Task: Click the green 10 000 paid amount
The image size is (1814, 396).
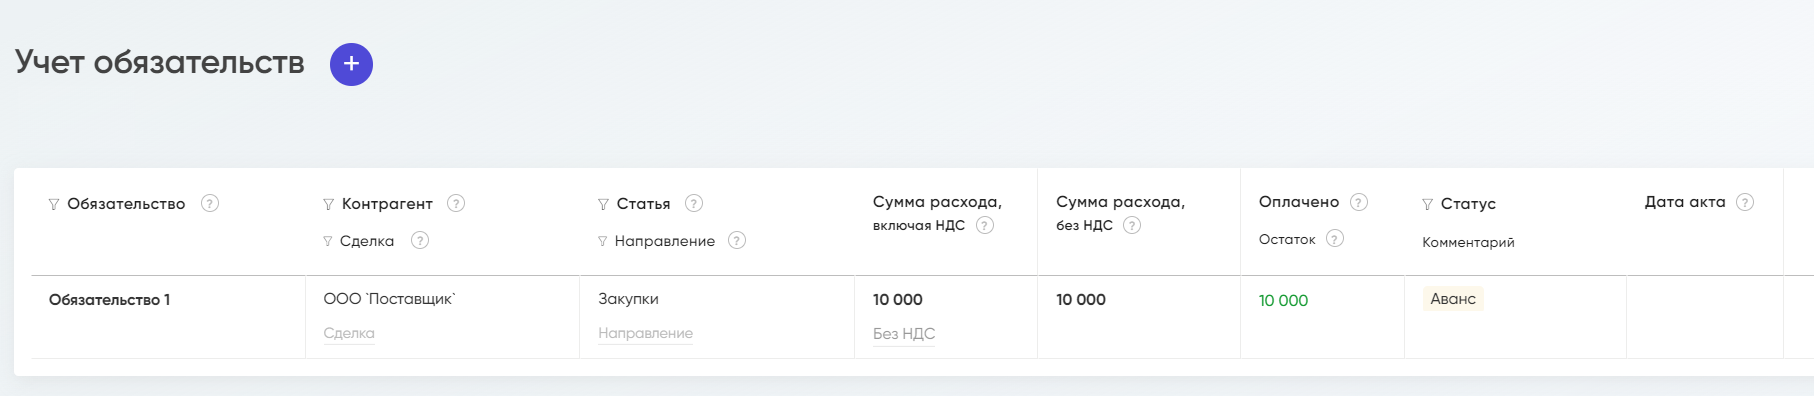Action: 1283,301
